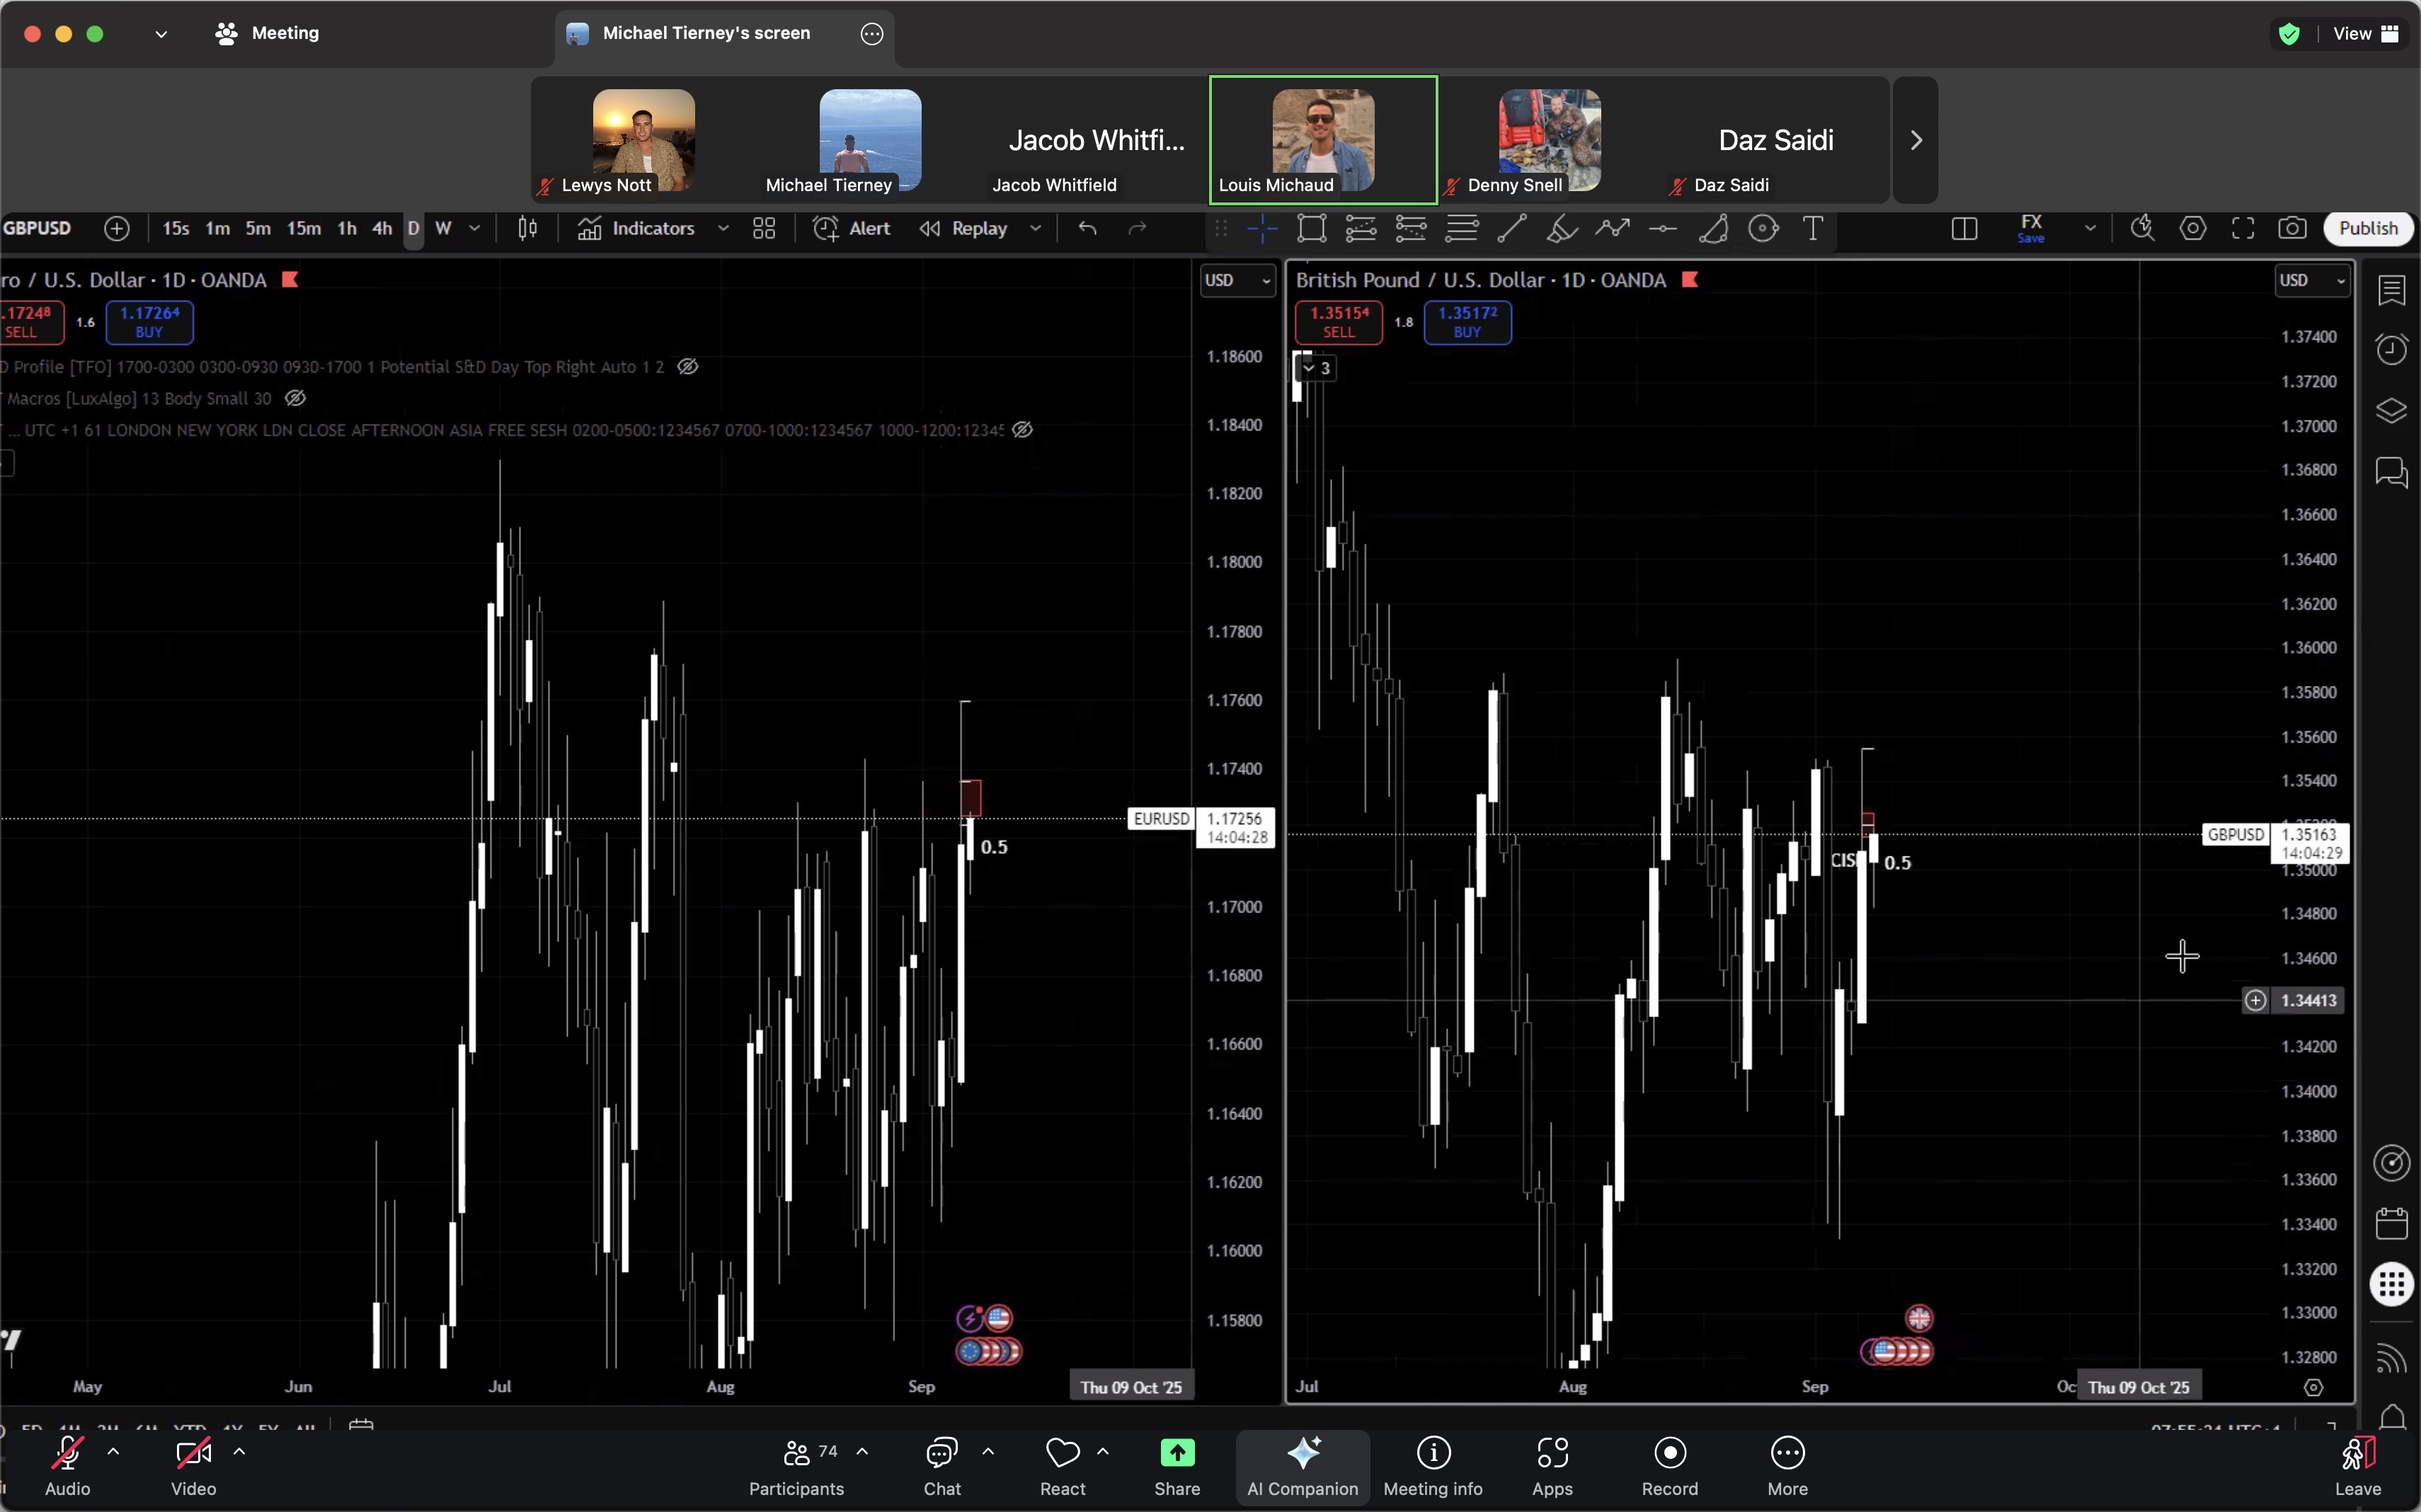This screenshot has width=2421, height=1512.
Task: Click the Publish button
Action: tap(2367, 229)
